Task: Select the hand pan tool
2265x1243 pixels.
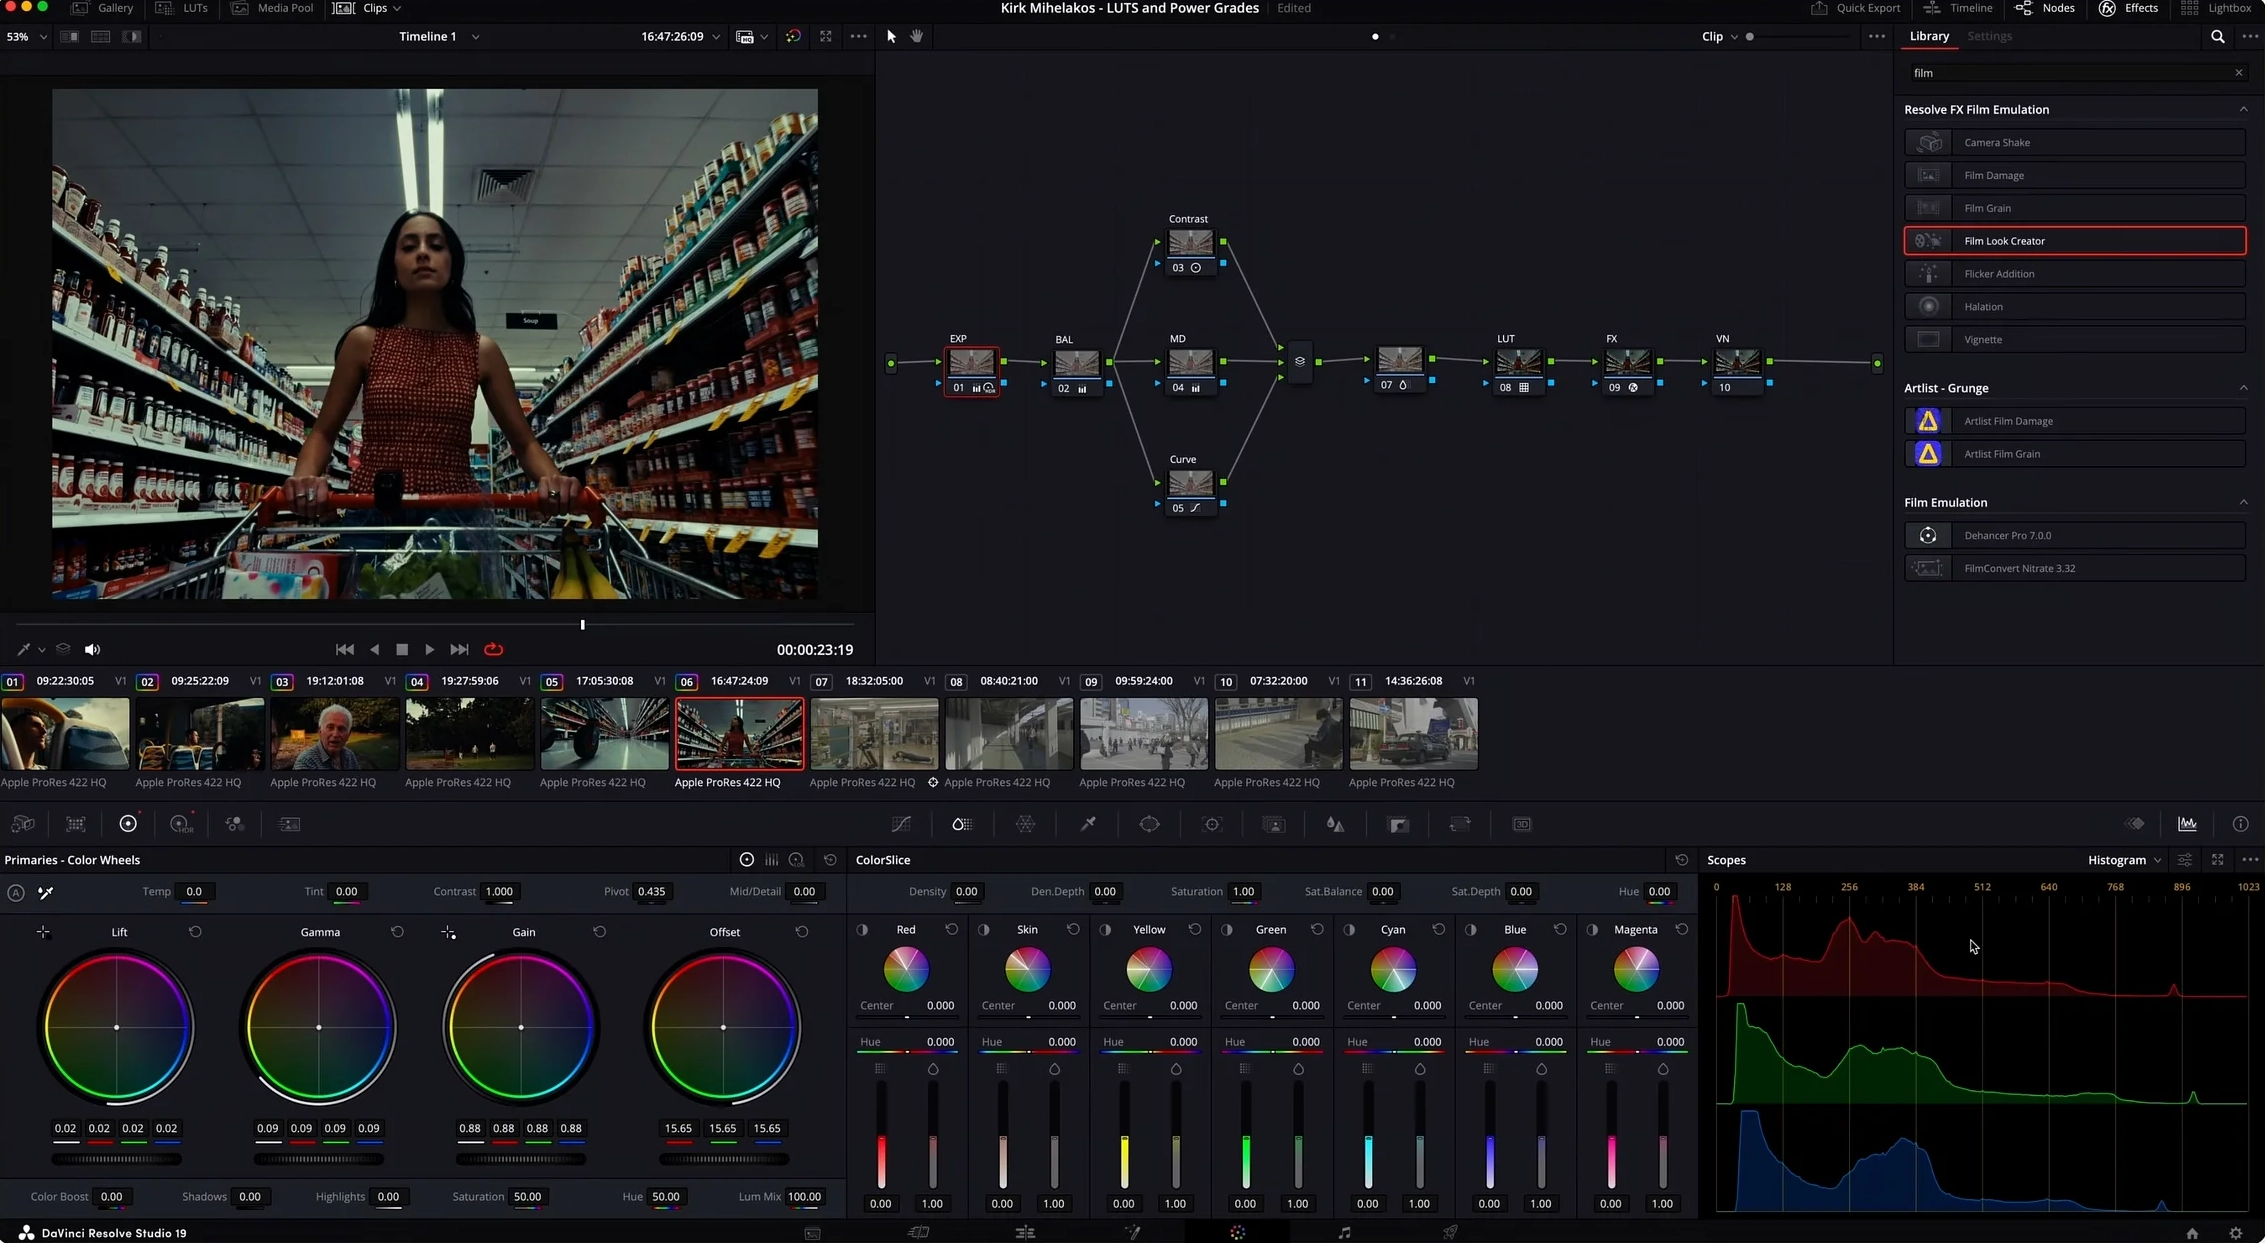Action: pyautogui.click(x=916, y=36)
